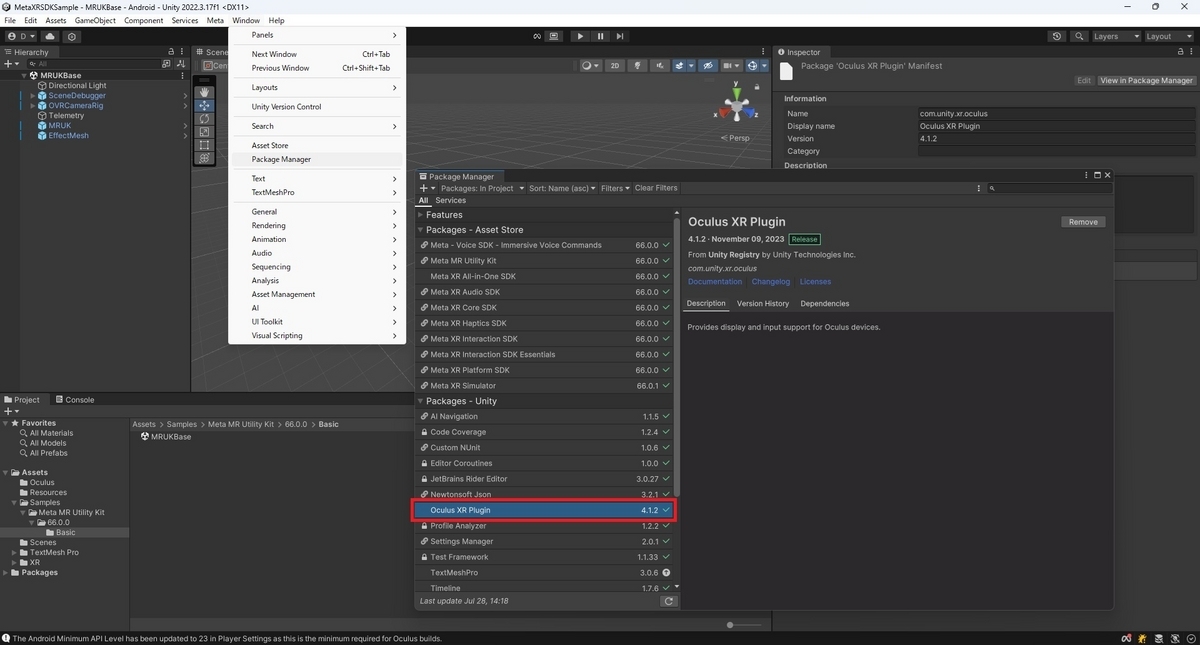Screen dimensions: 1200x645
Task: Select Directional Light in Hierarchy
Action: click(77, 86)
